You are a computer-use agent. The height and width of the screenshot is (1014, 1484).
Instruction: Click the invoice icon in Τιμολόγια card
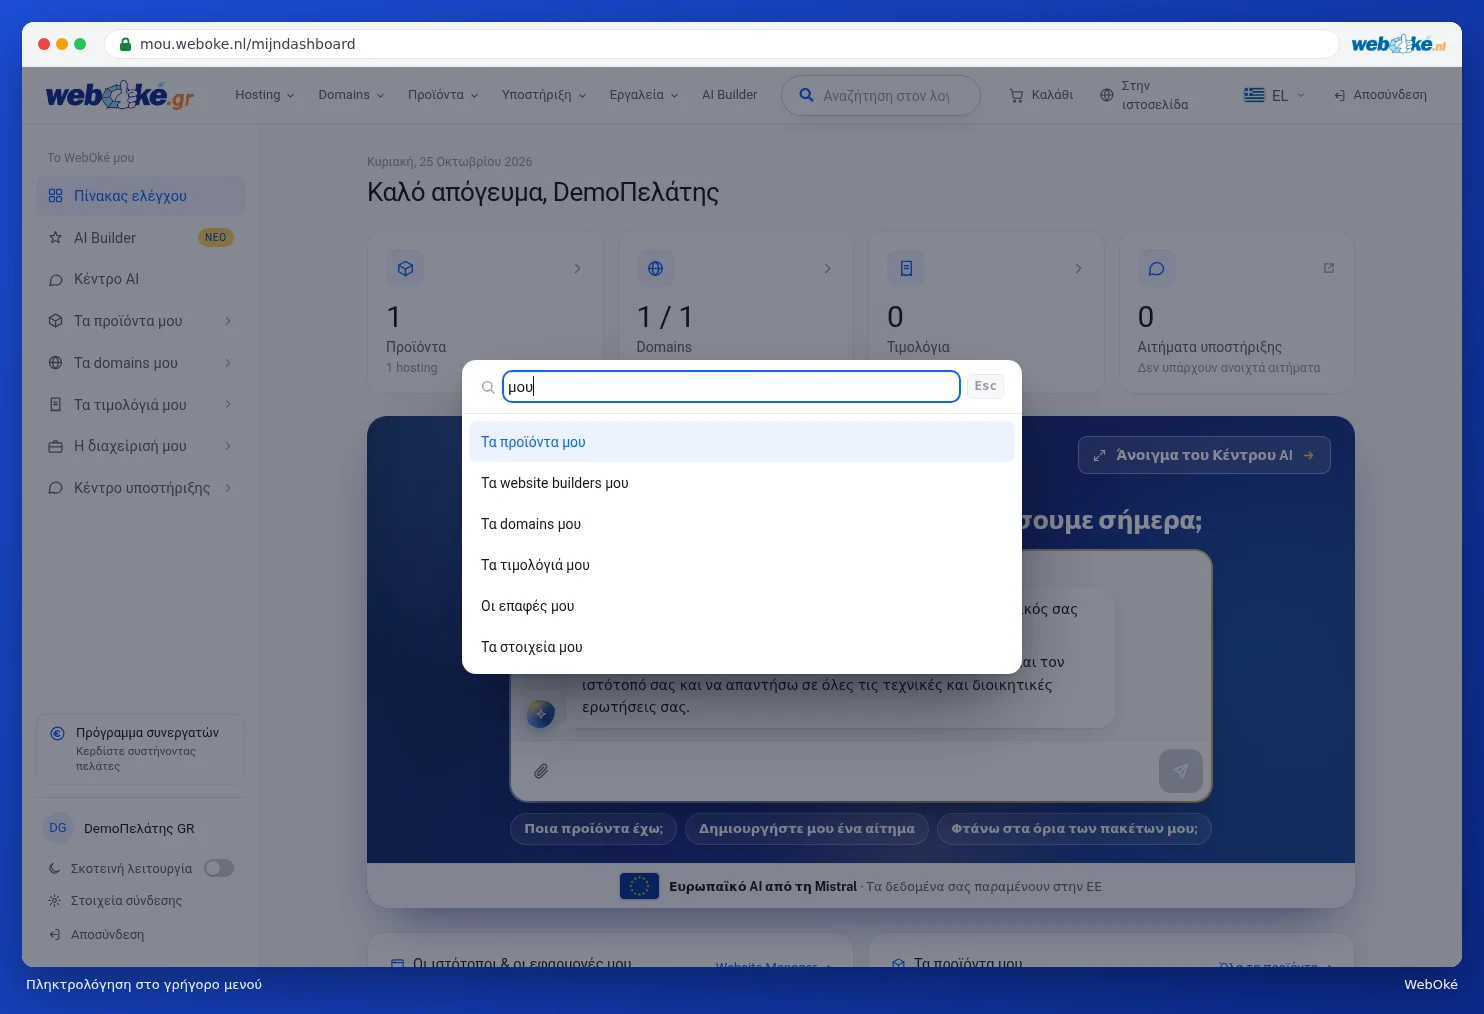(x=906, y=268)
